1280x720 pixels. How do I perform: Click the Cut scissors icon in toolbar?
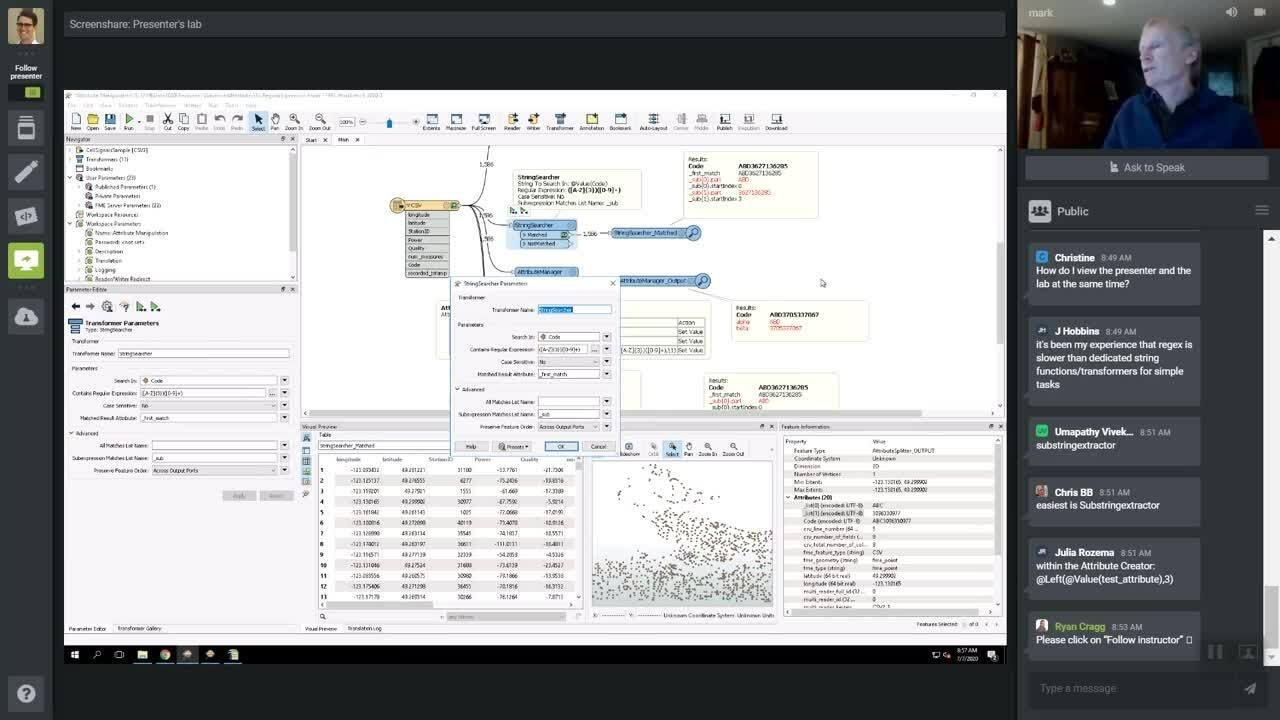(x=167, y=120)
